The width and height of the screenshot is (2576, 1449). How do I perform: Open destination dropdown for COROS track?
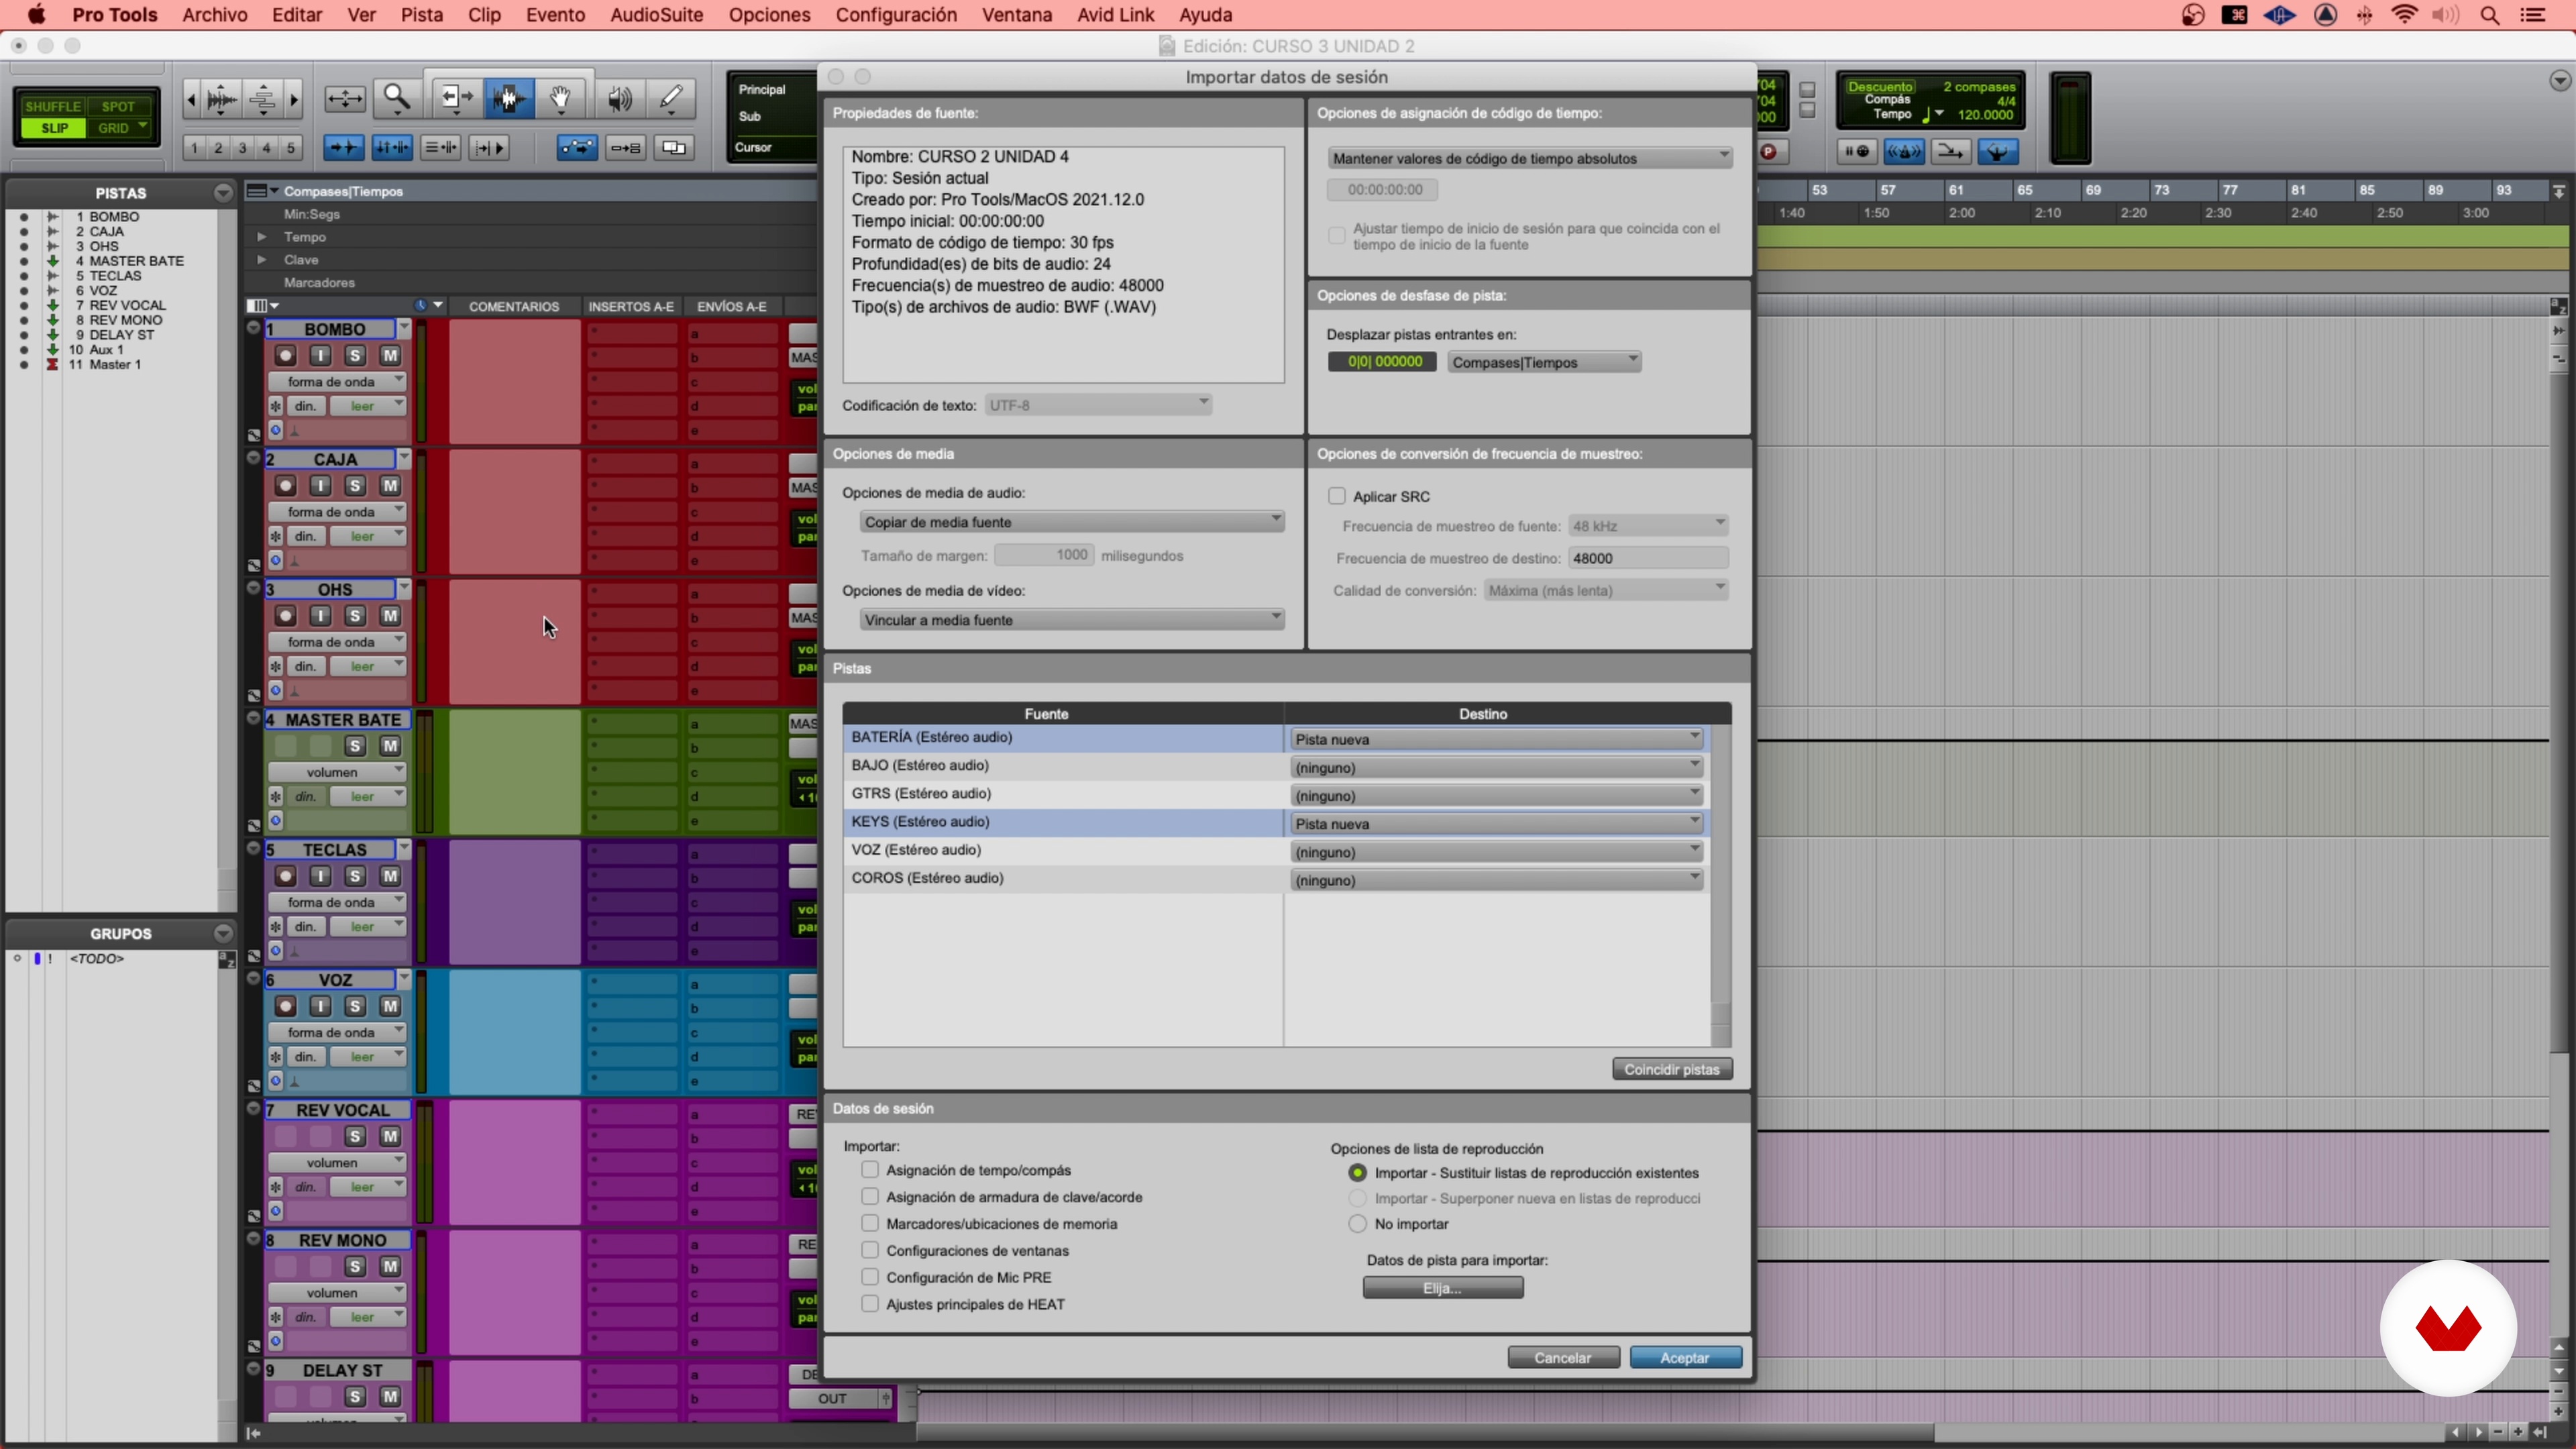(1497, 880)
